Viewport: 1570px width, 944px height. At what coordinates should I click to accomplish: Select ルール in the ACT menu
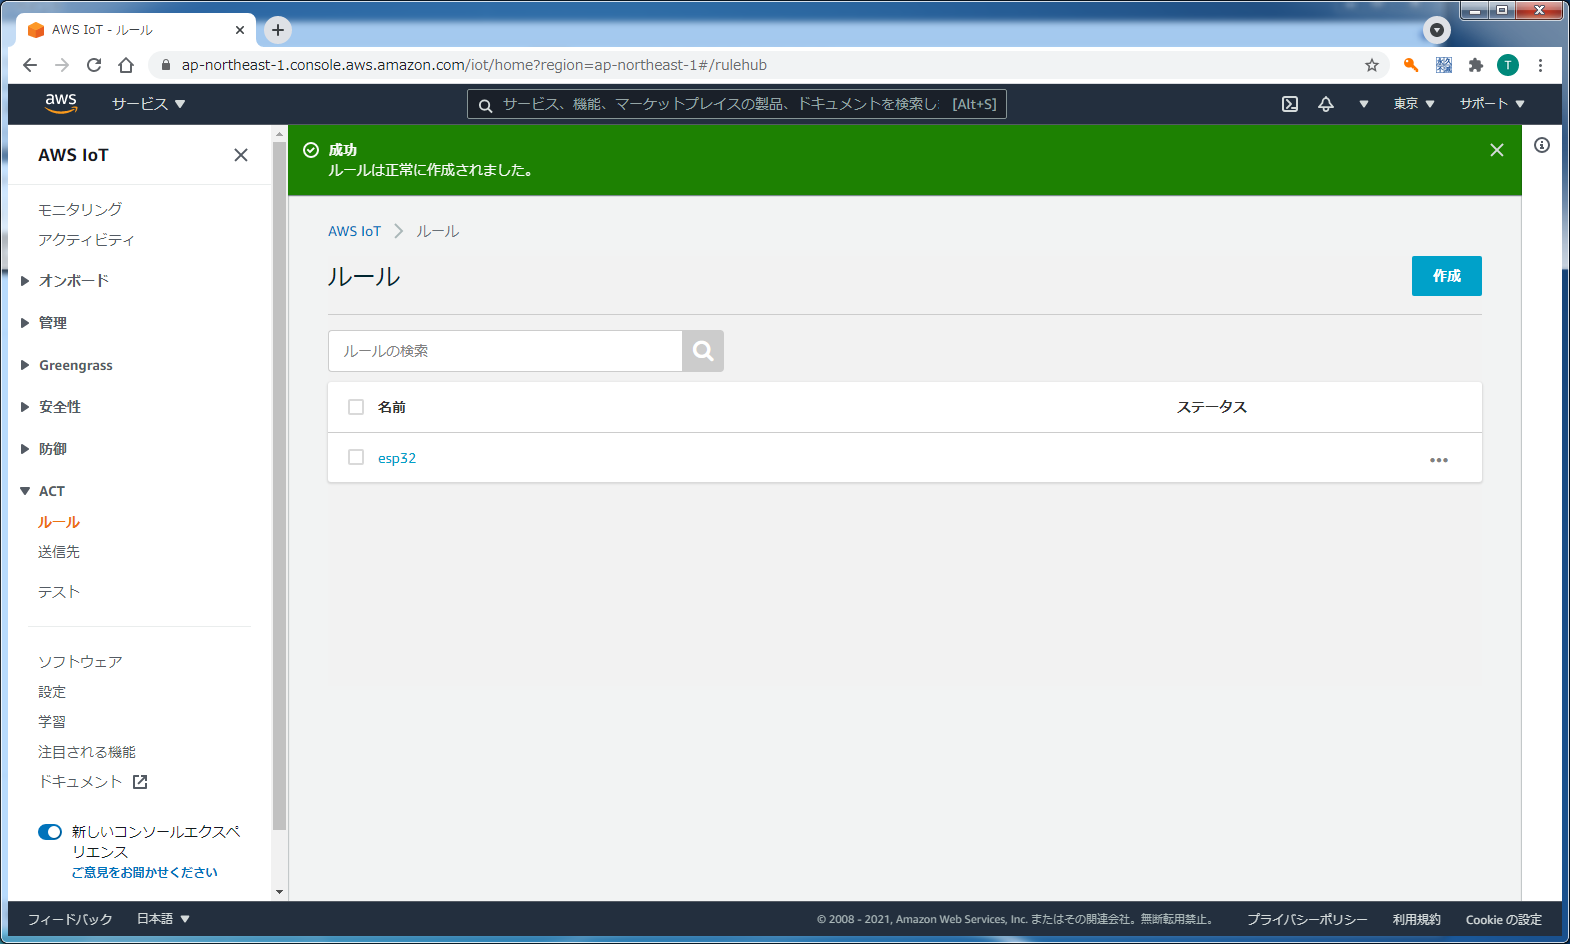(59, 522)
